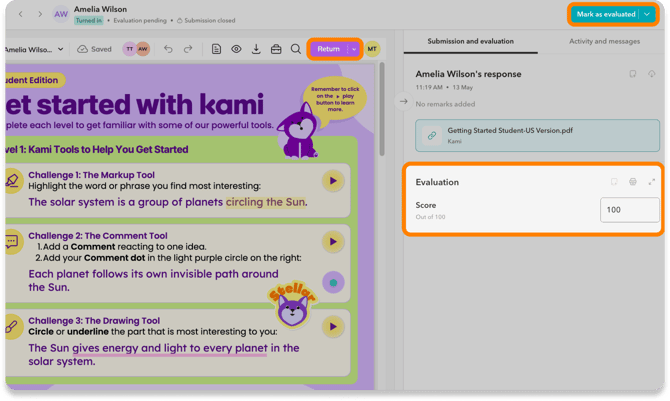Open the Amelia Wilson document name dropdown

[x=60, y=49]
